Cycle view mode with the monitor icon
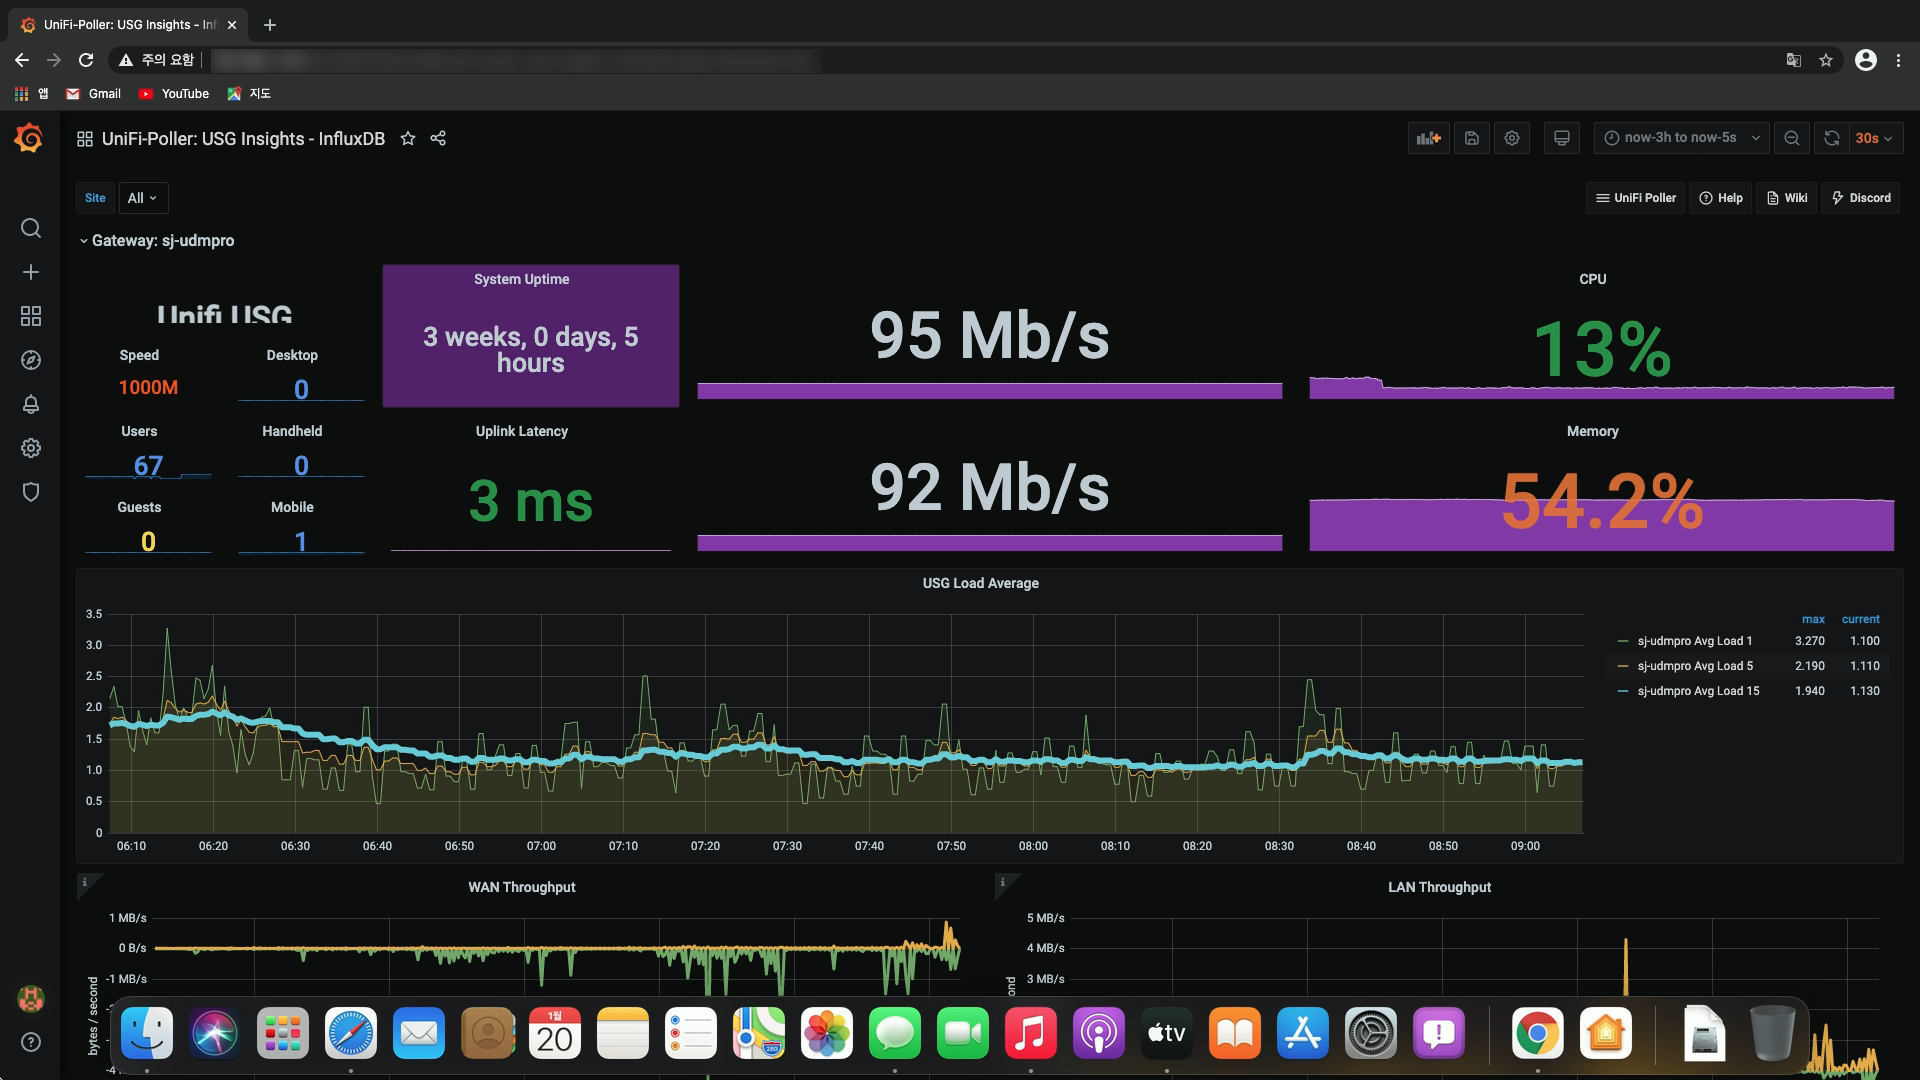 click(1561, 138)
